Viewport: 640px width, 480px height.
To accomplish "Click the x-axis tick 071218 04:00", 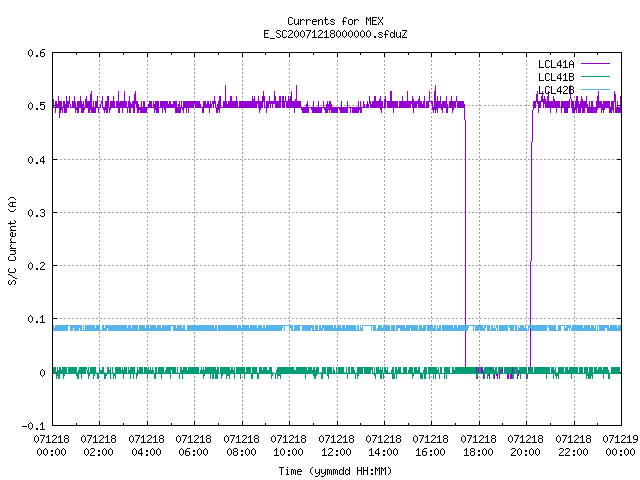I will coord(146,445).
